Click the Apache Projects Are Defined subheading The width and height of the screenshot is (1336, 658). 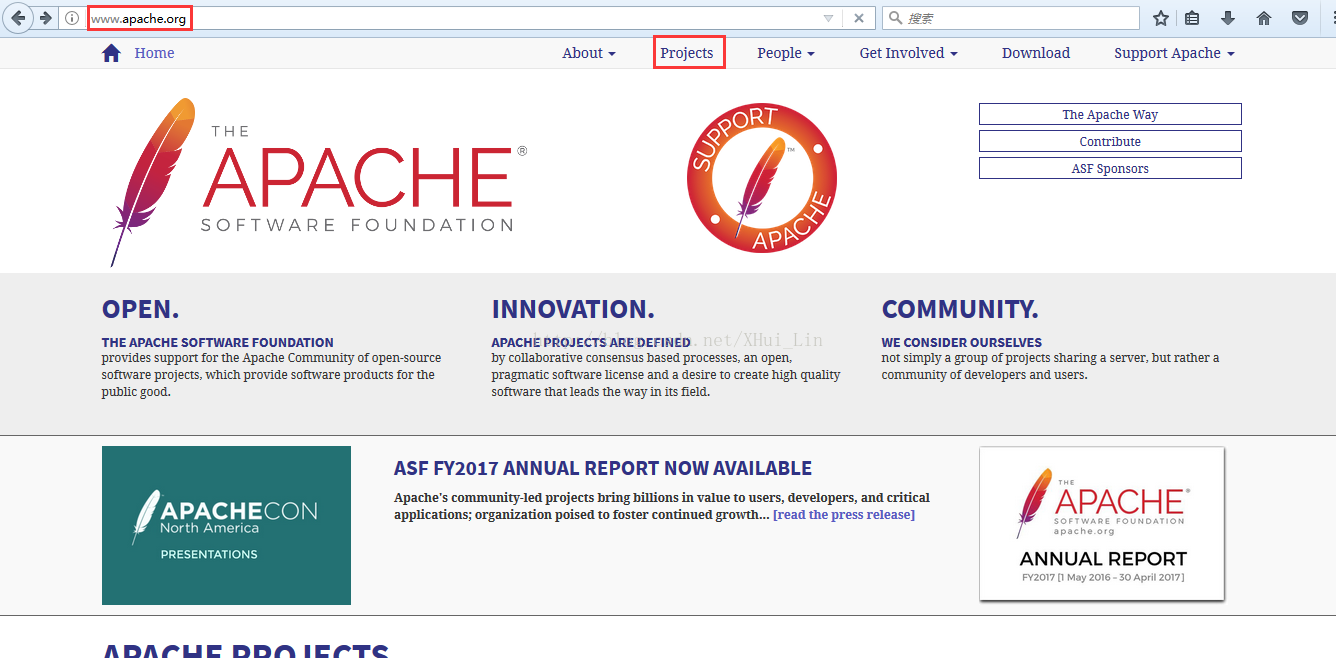(x=591, y=342)
